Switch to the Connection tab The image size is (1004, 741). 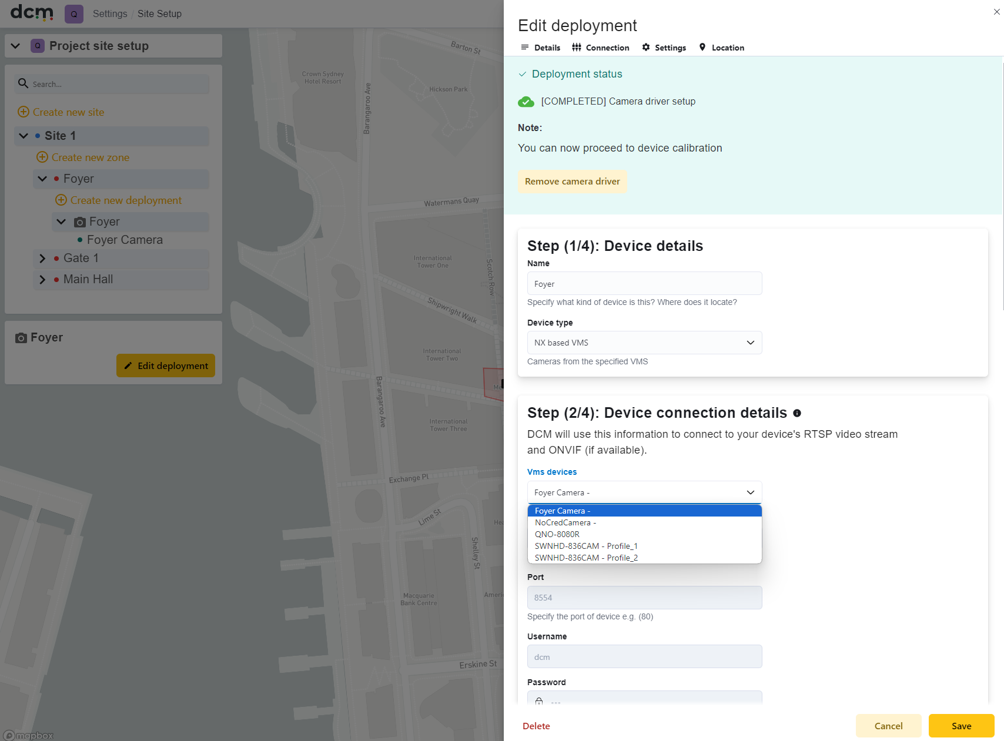pos(601,48)
